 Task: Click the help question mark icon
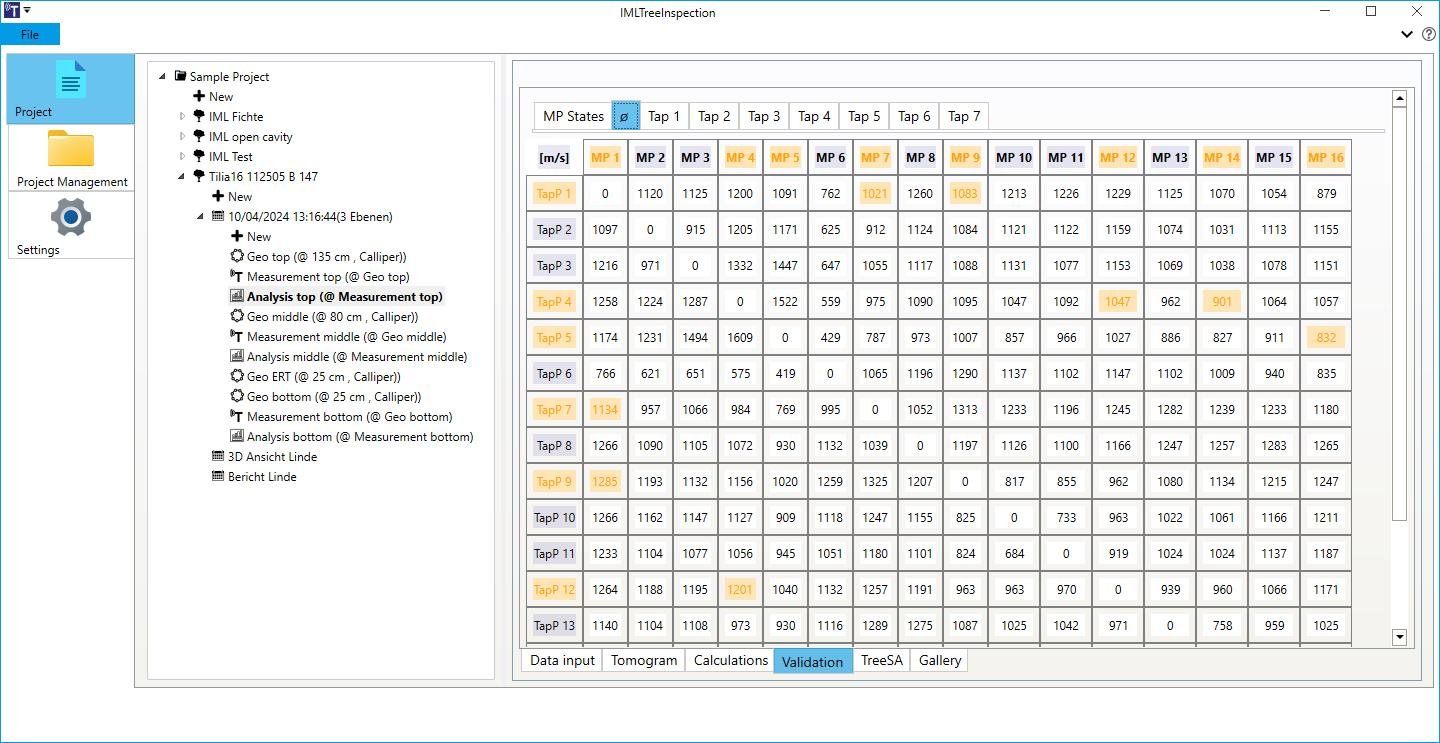pos(1428,34)
